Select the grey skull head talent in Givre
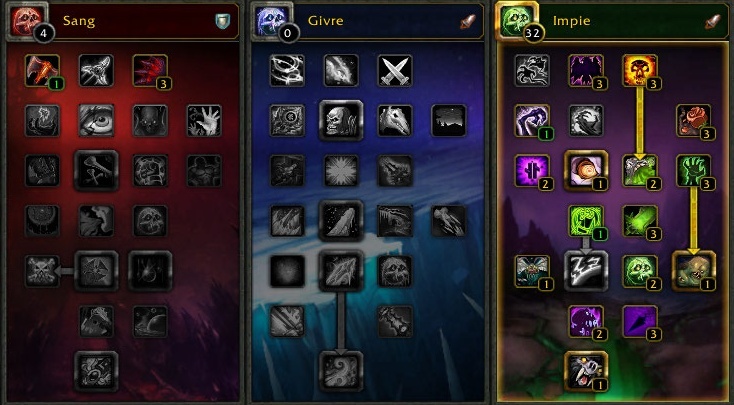This screenshot has height=405, width=734. pos(341,121)
